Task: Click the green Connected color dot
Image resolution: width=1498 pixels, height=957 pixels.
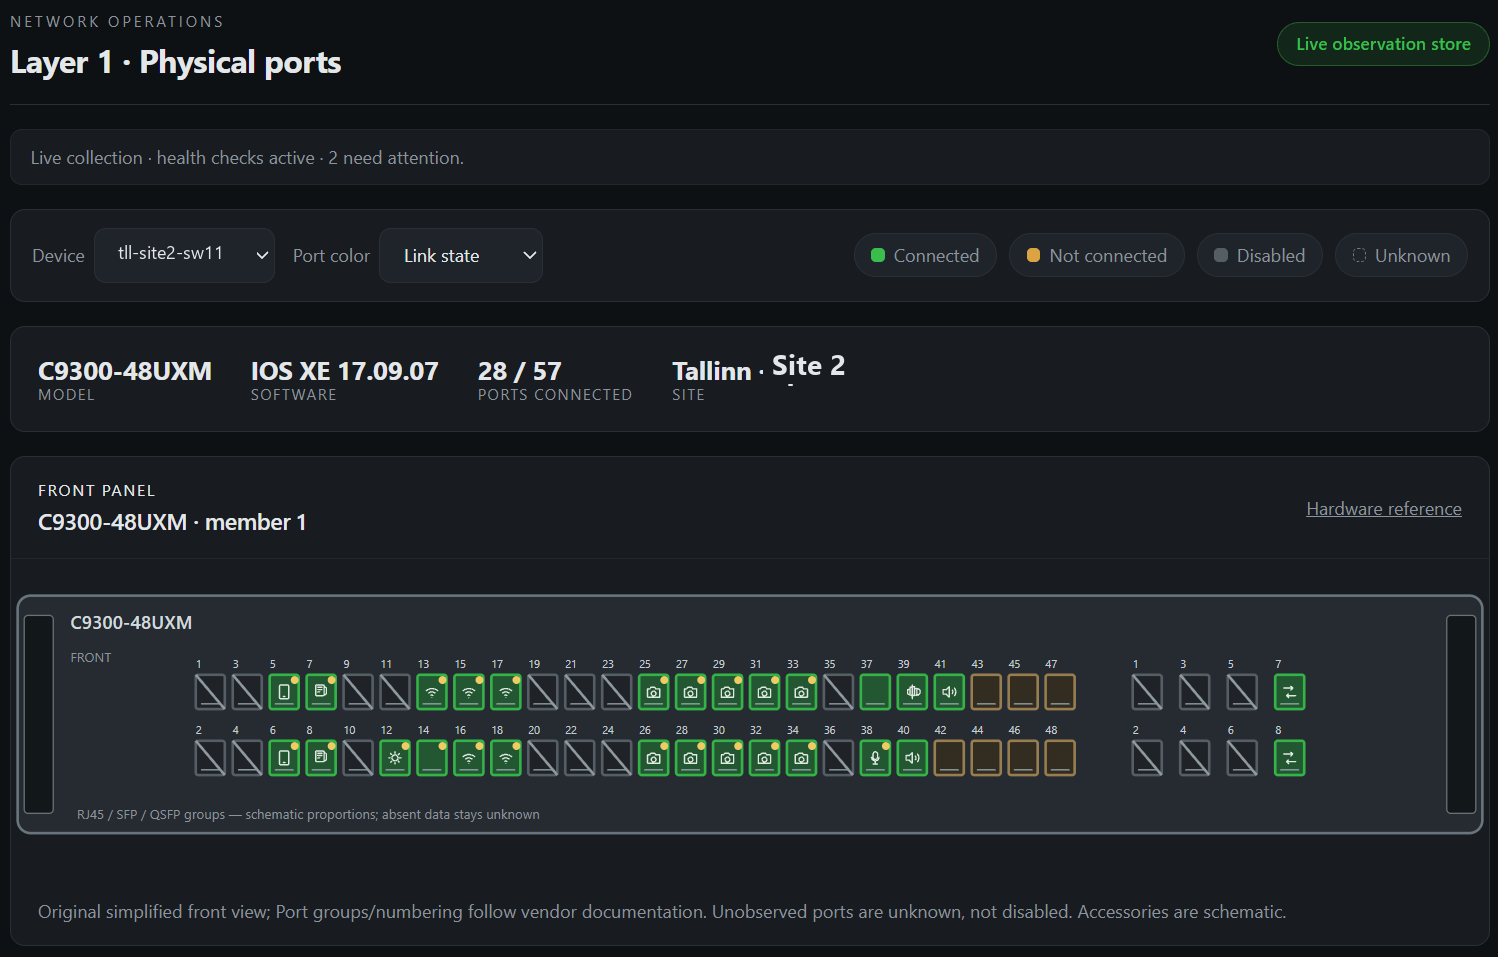Action: pos(878,255)
